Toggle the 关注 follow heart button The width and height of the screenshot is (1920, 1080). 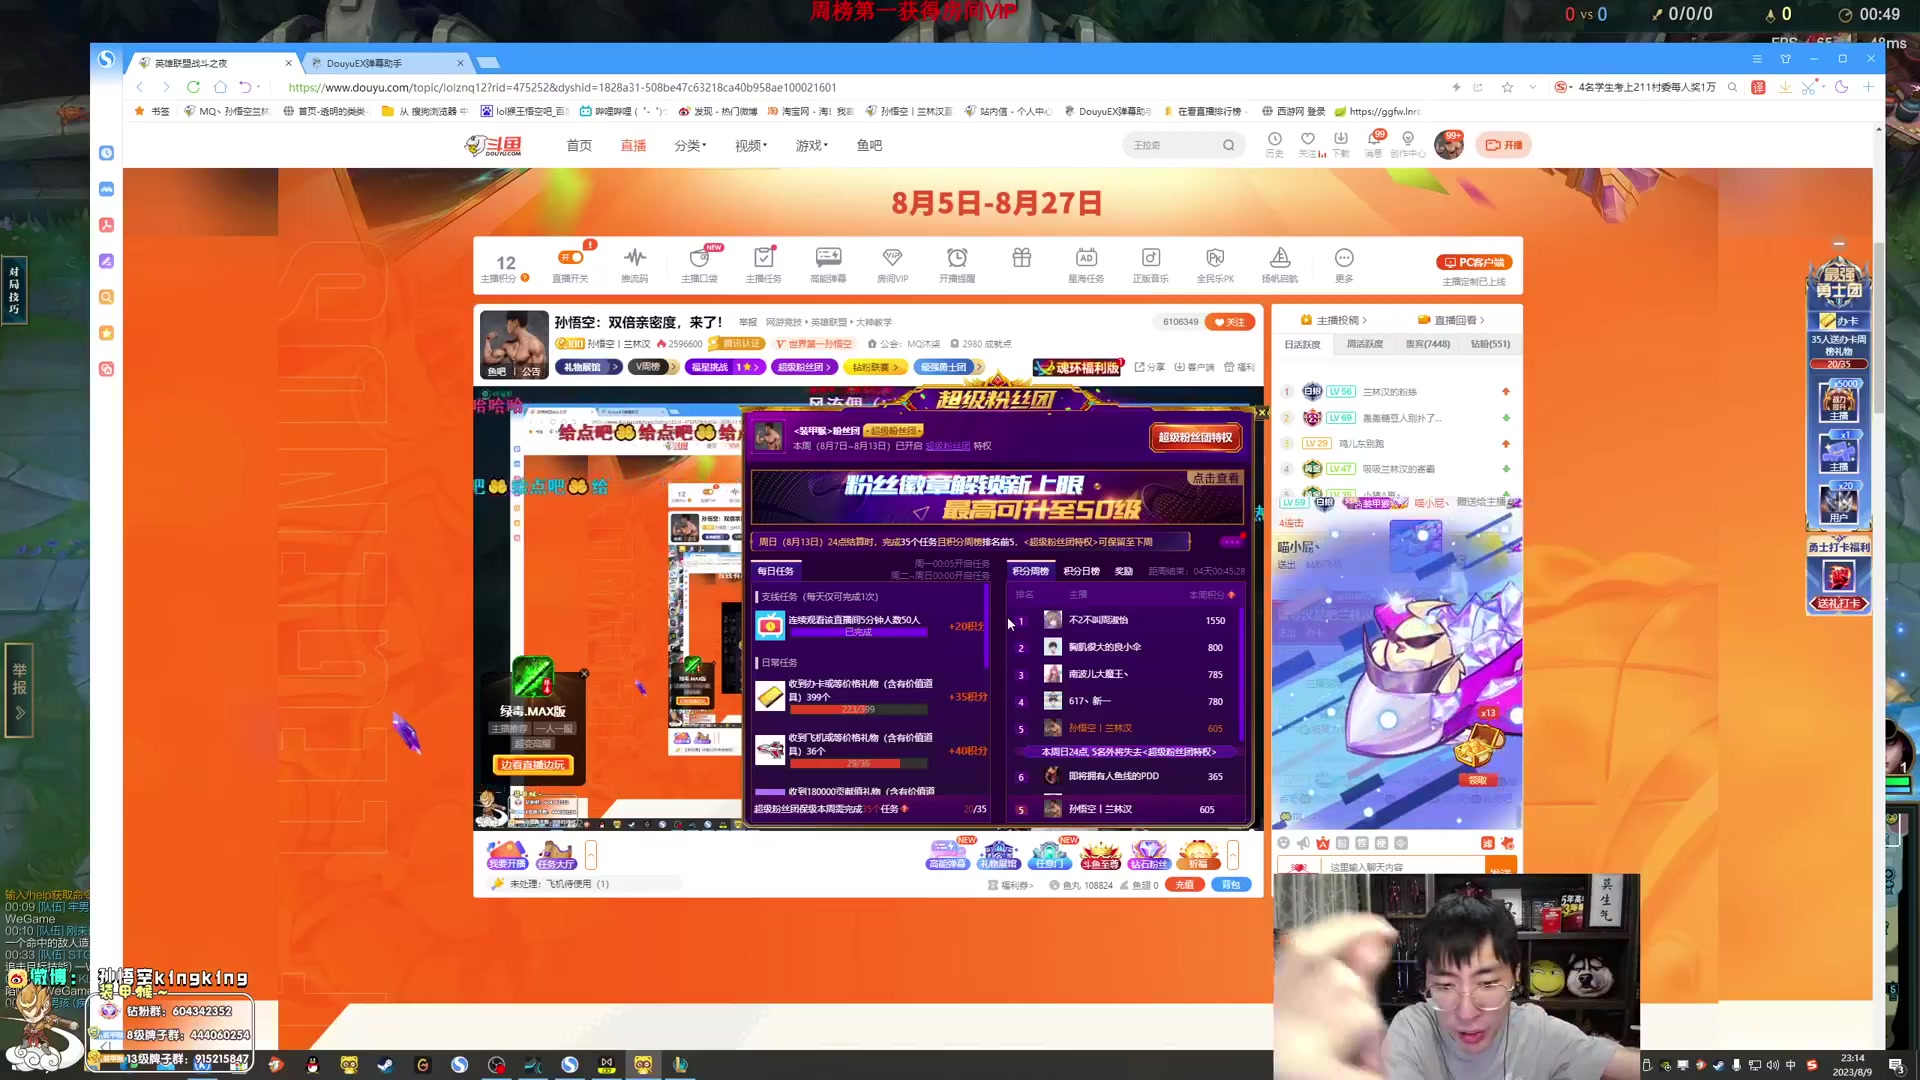pos(1230,322)
